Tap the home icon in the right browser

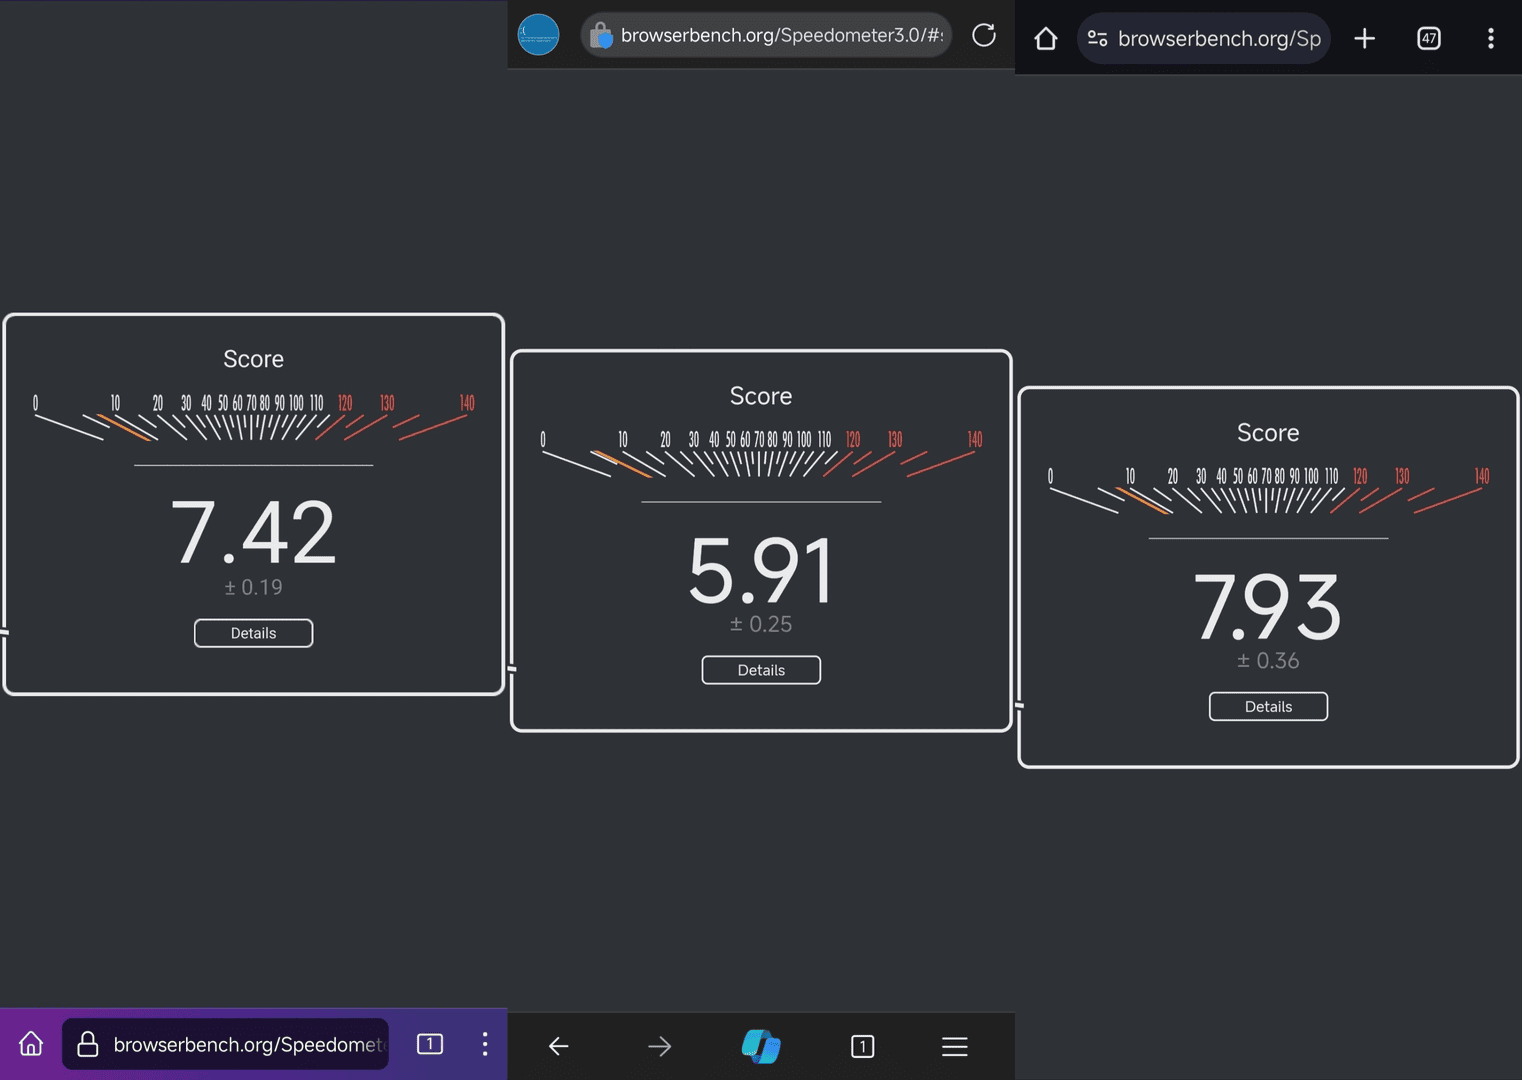(x=1046, y=38)
